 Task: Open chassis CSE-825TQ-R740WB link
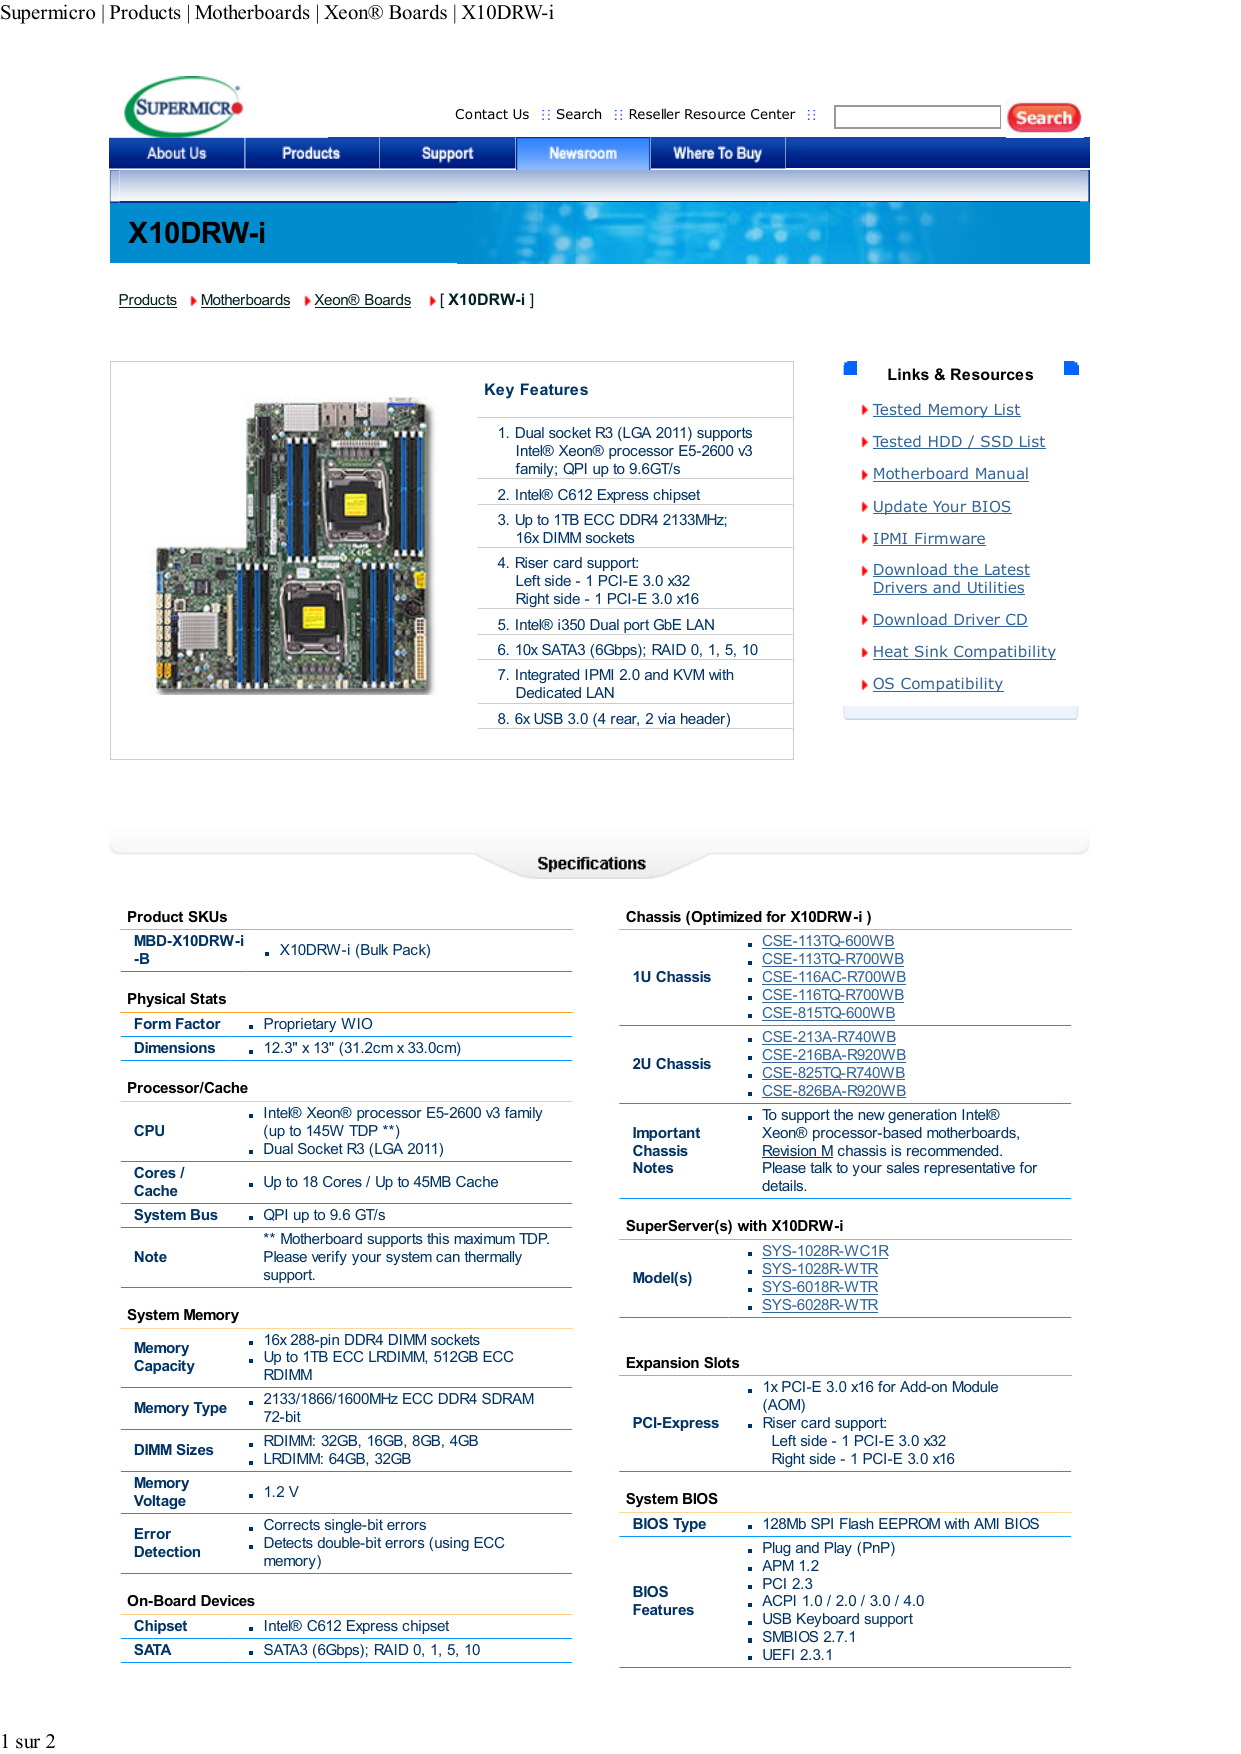click(833, 1073)
